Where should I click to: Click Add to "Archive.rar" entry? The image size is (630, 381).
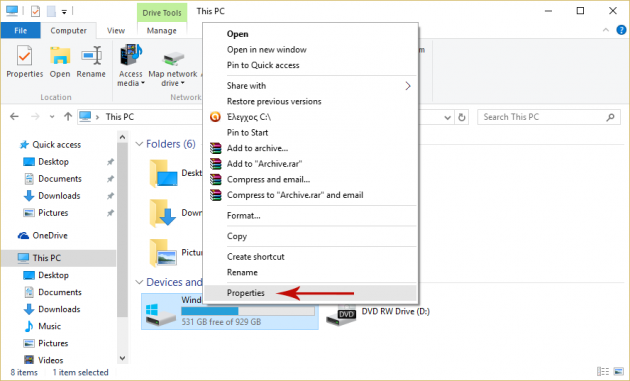tap(310, 164)
